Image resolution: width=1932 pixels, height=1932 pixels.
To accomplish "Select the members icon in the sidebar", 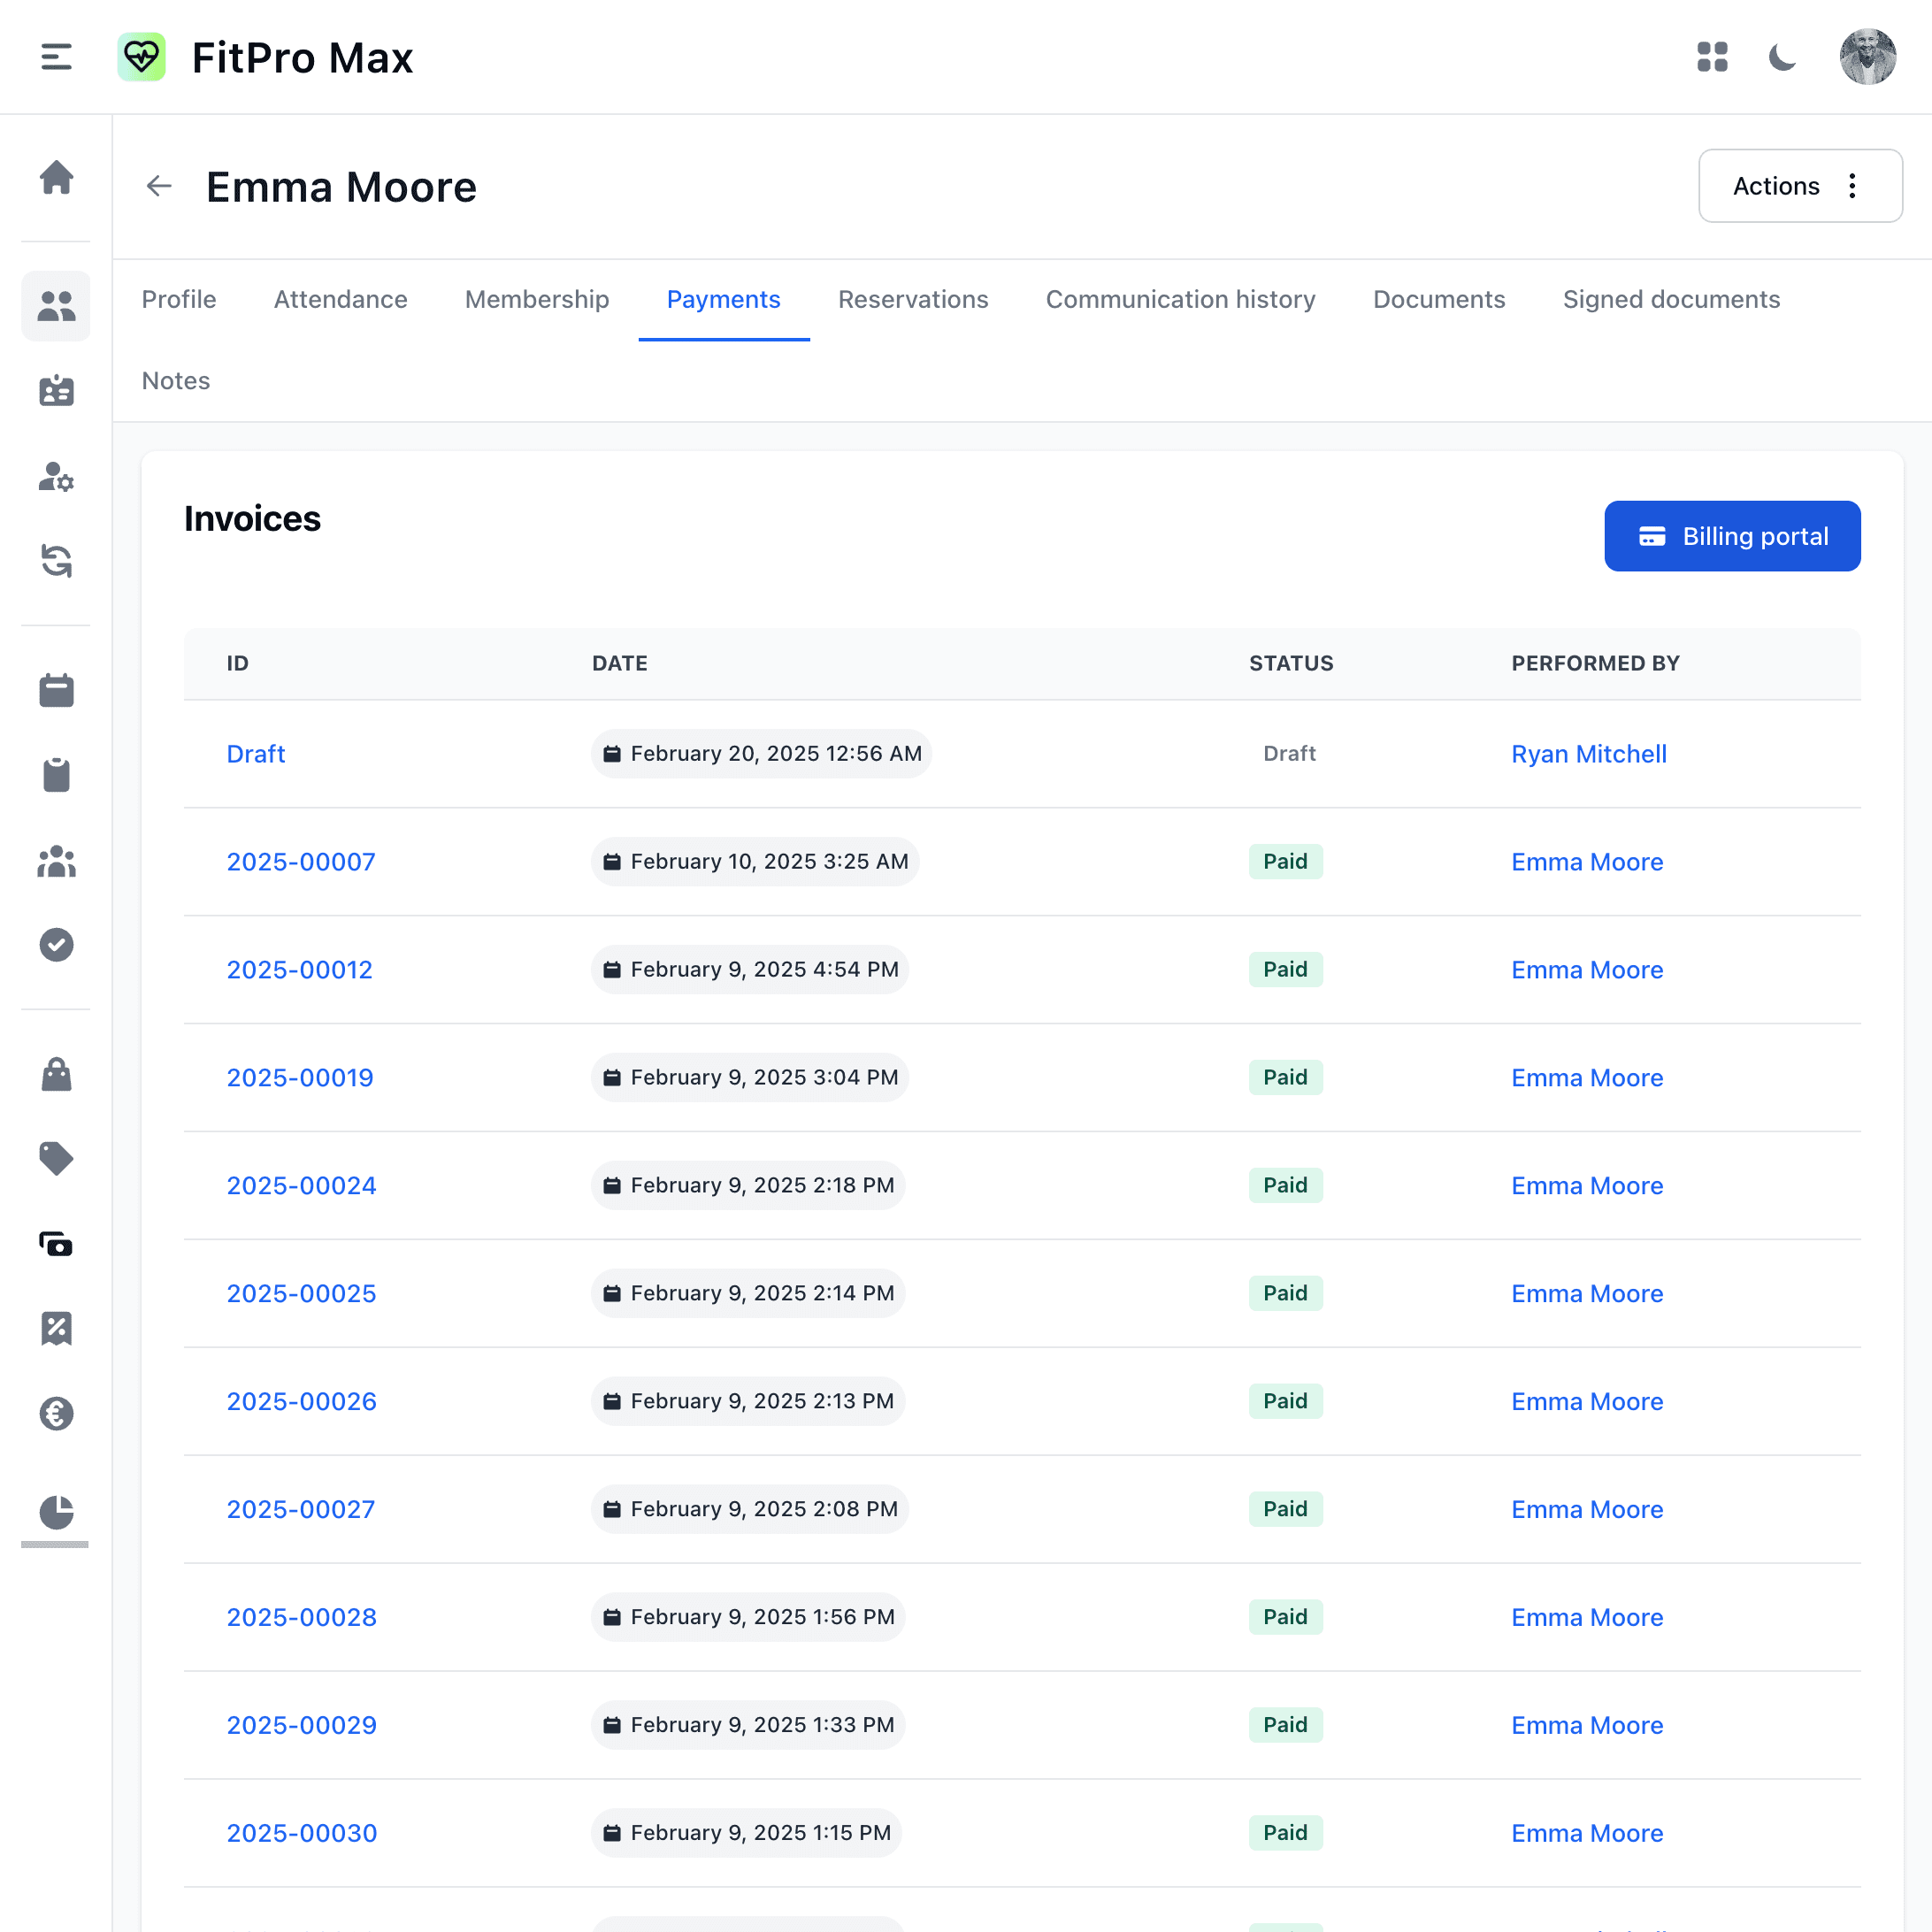I will coord(56,306).
